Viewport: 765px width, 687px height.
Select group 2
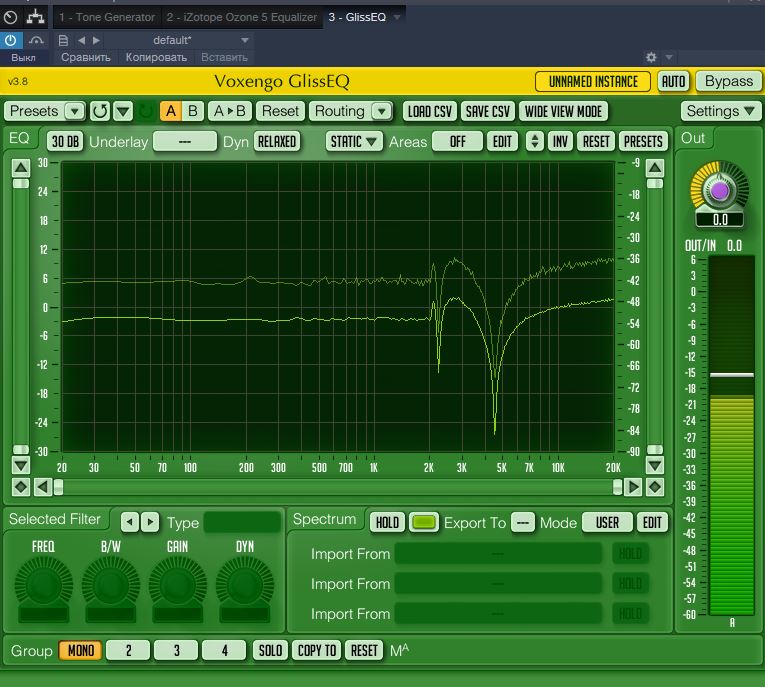click(128, 650)
